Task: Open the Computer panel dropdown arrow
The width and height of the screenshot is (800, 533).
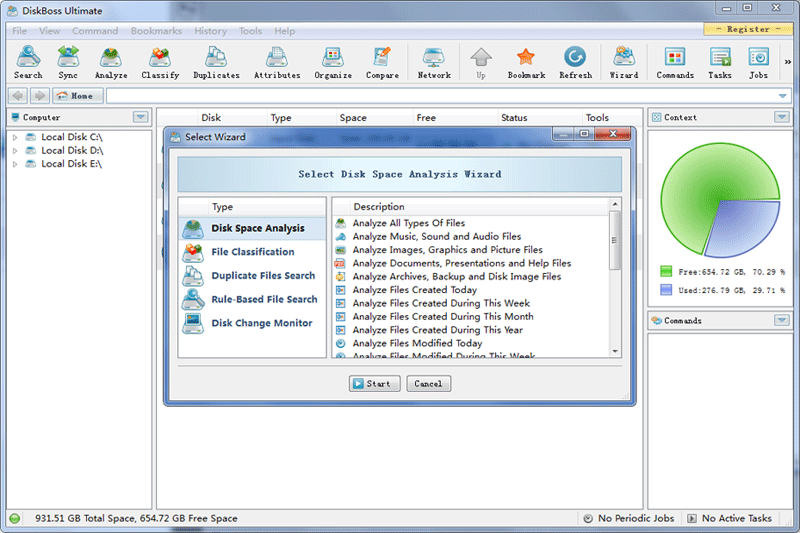Action: [x=141, y=117]
